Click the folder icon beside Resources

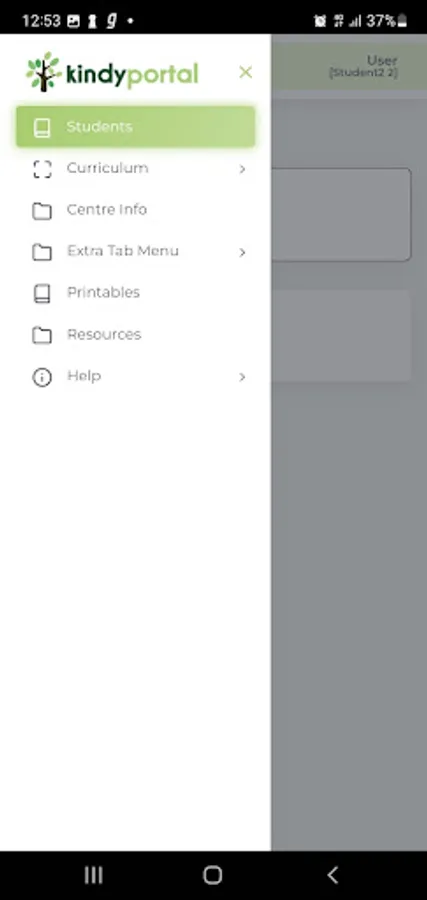coord(42,335)
